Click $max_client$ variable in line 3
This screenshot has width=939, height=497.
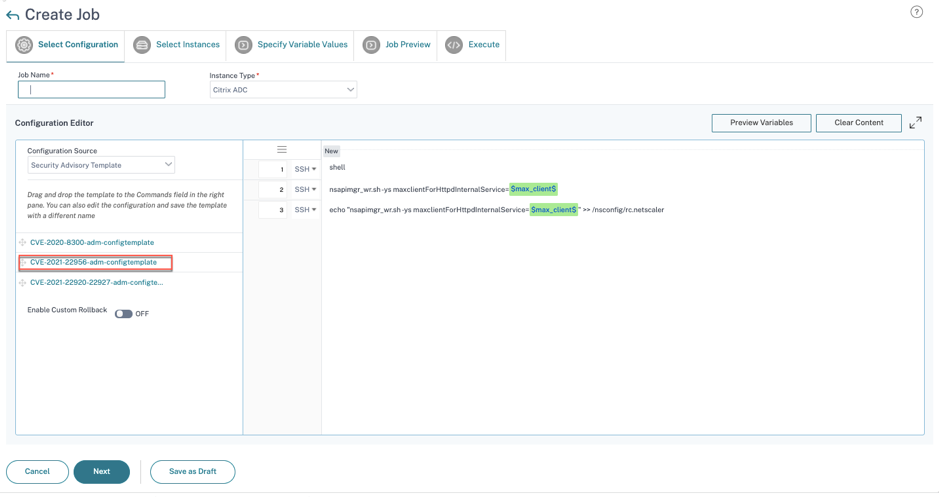tap(554, 210)
